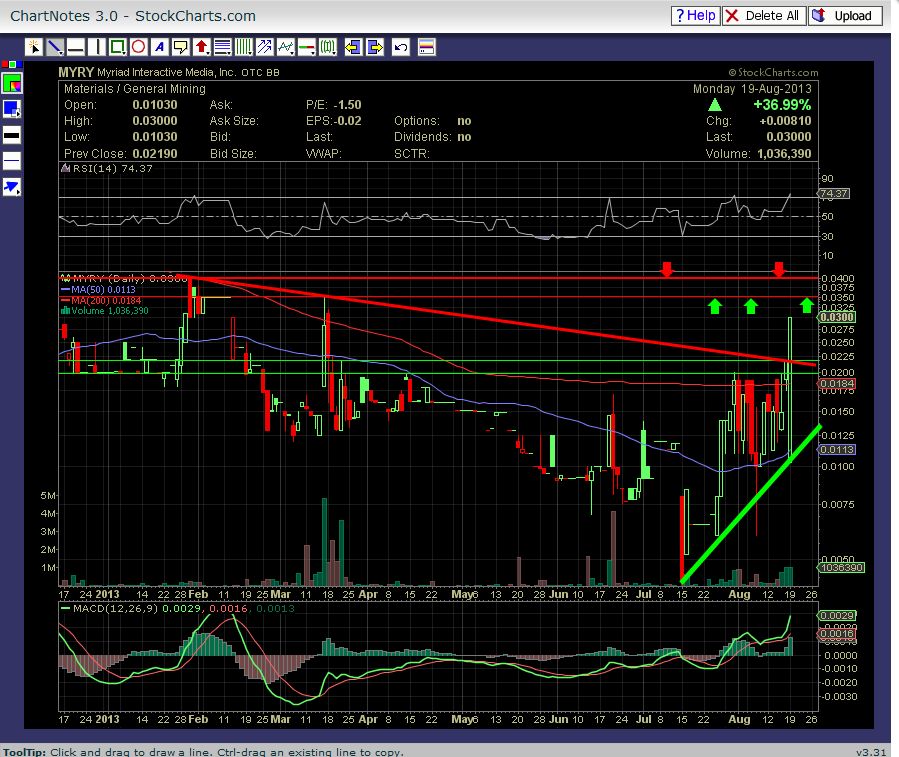
Task: Click the EPS -0.02 text
Action: click(334, 121)
